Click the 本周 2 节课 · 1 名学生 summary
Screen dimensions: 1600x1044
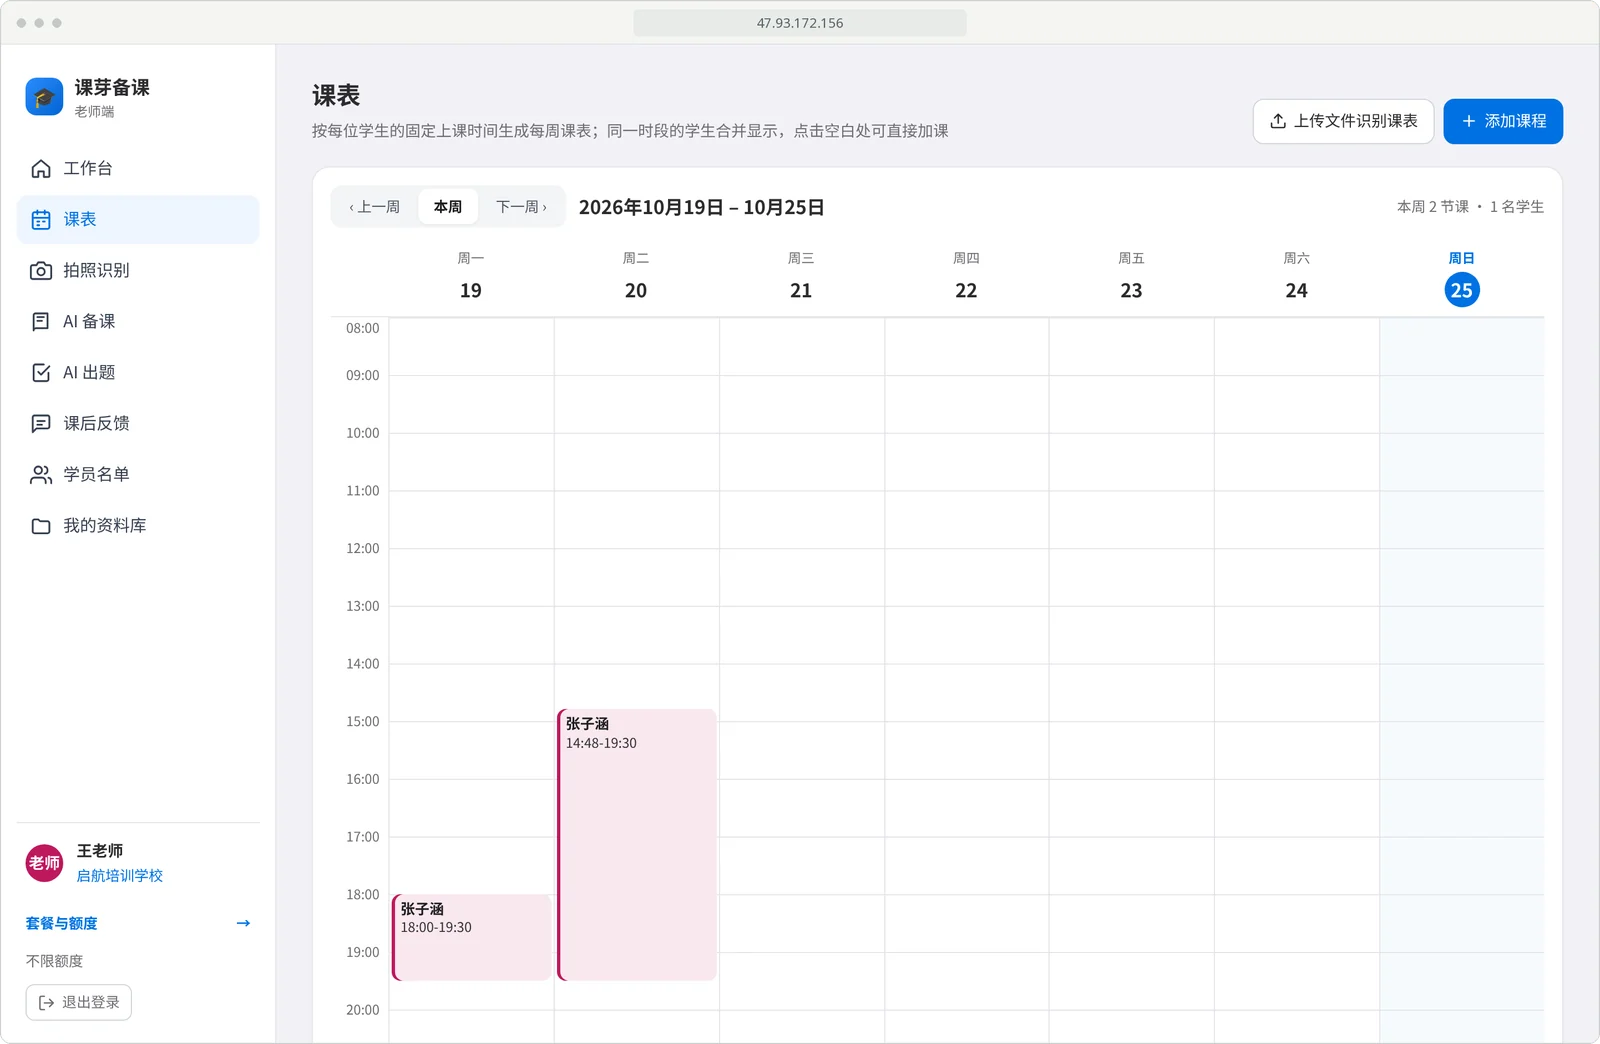(x=1470, y=207)
